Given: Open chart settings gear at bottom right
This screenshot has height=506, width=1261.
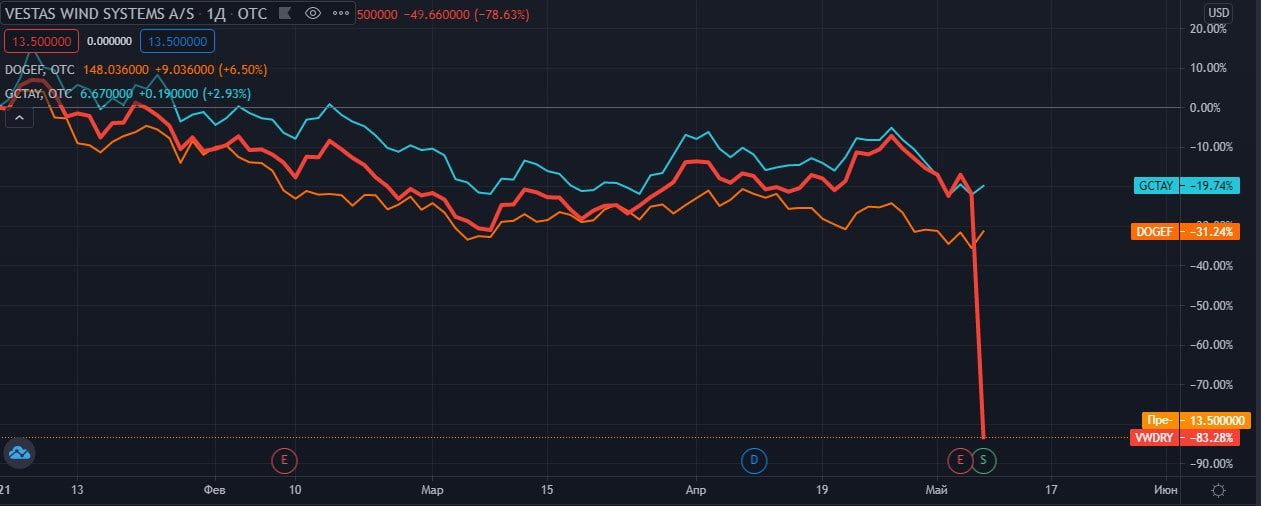Looking at the screenshot, I should (1218, 490).
